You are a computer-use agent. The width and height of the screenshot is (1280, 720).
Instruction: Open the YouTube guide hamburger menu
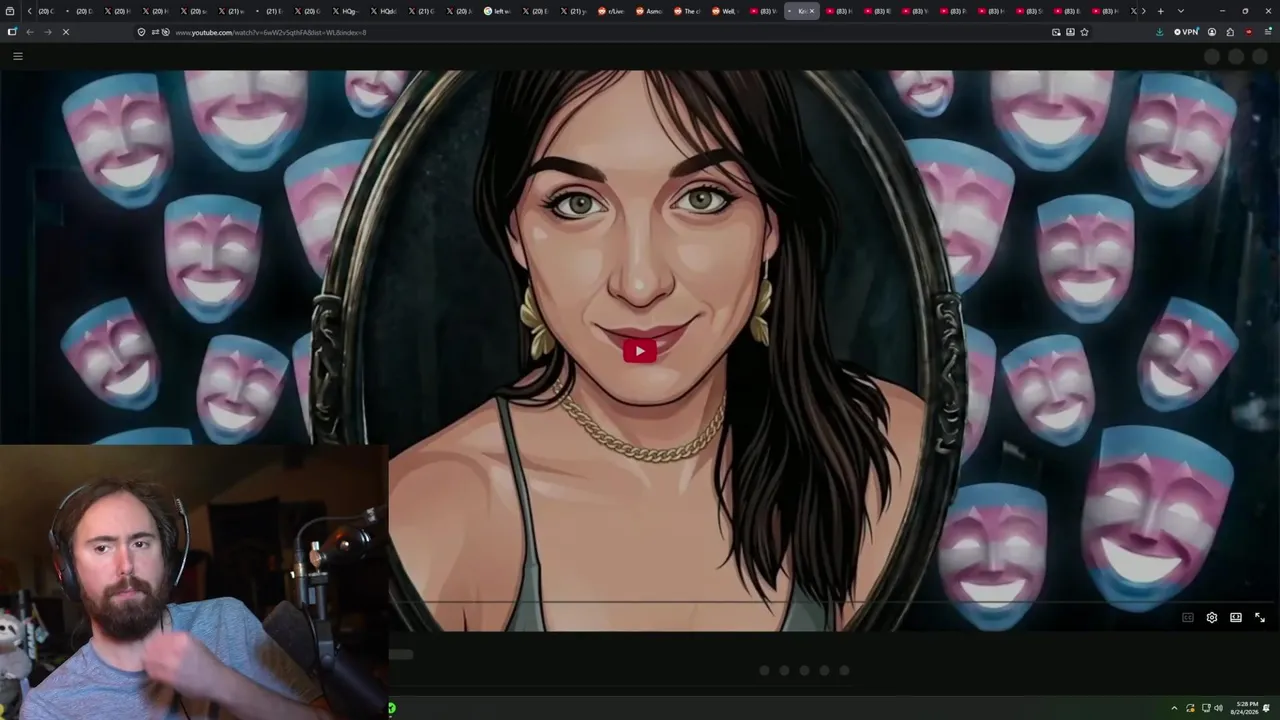point(17,56)
